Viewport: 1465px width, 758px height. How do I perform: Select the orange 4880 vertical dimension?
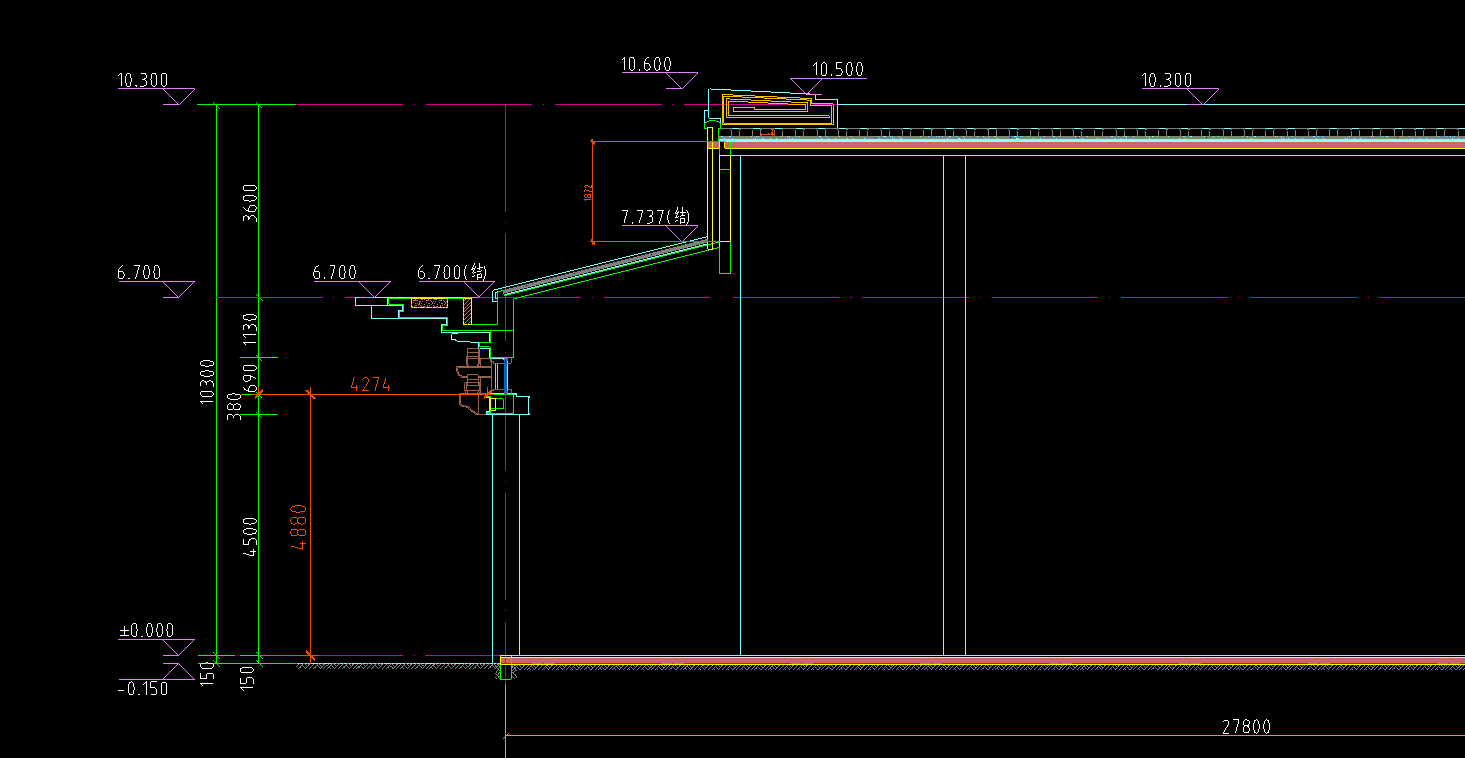tap(299, 527)
